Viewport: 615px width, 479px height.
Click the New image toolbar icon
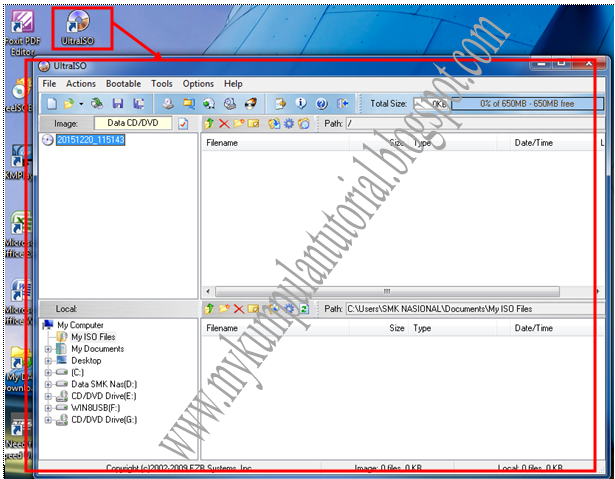(x=52, y=104)
